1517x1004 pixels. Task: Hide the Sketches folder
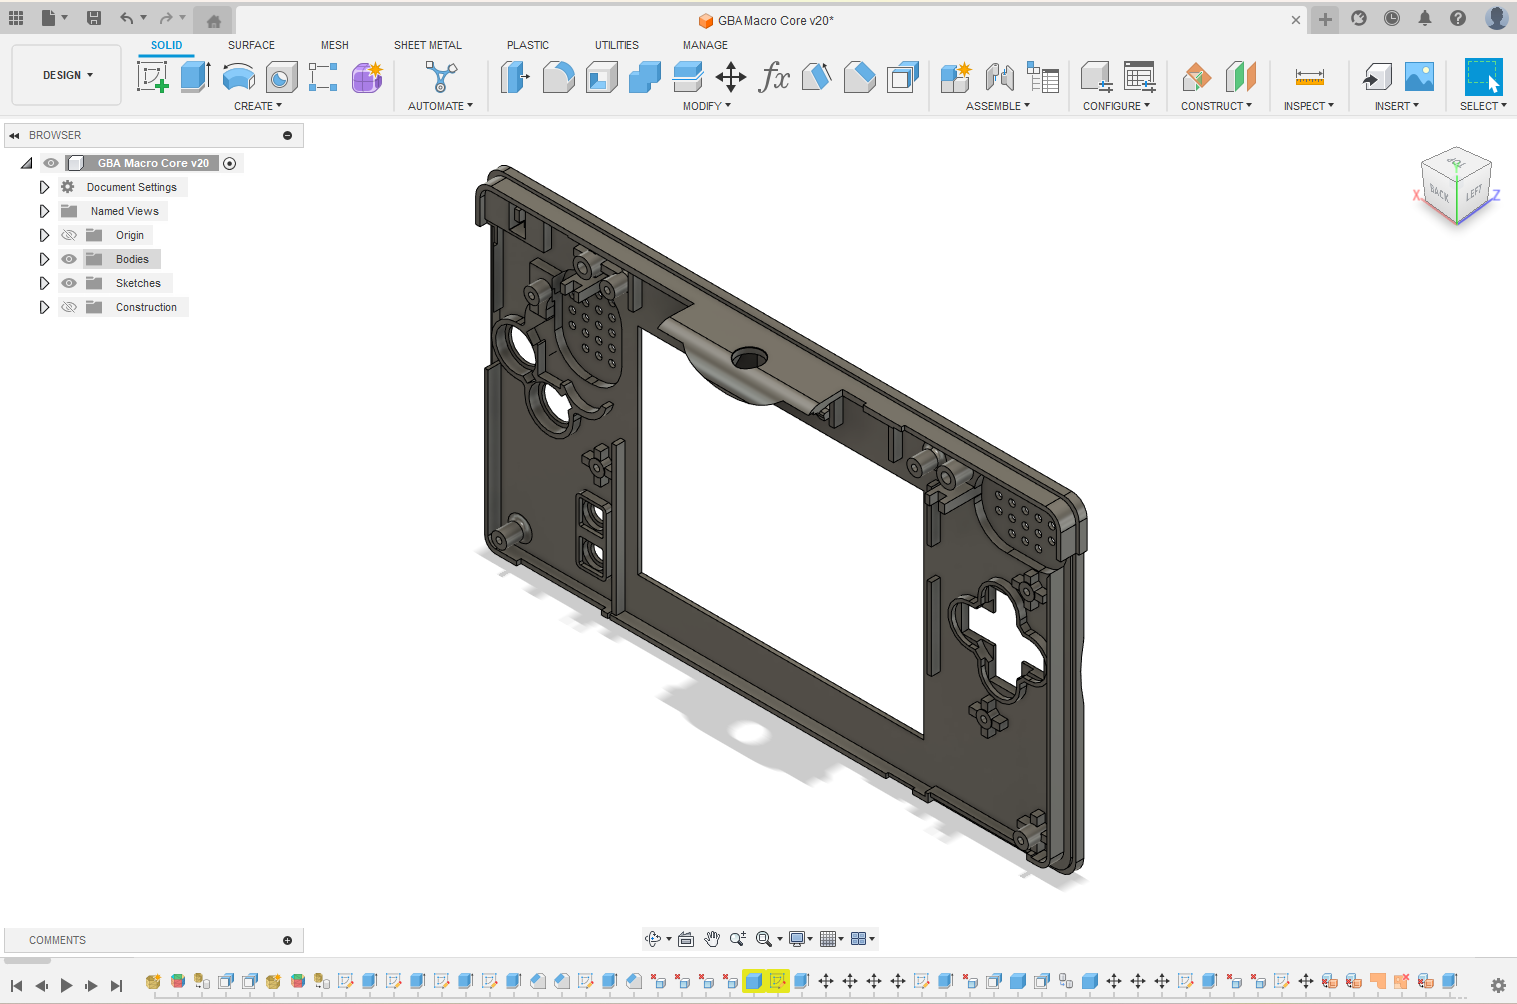click(x=69, y=283)
